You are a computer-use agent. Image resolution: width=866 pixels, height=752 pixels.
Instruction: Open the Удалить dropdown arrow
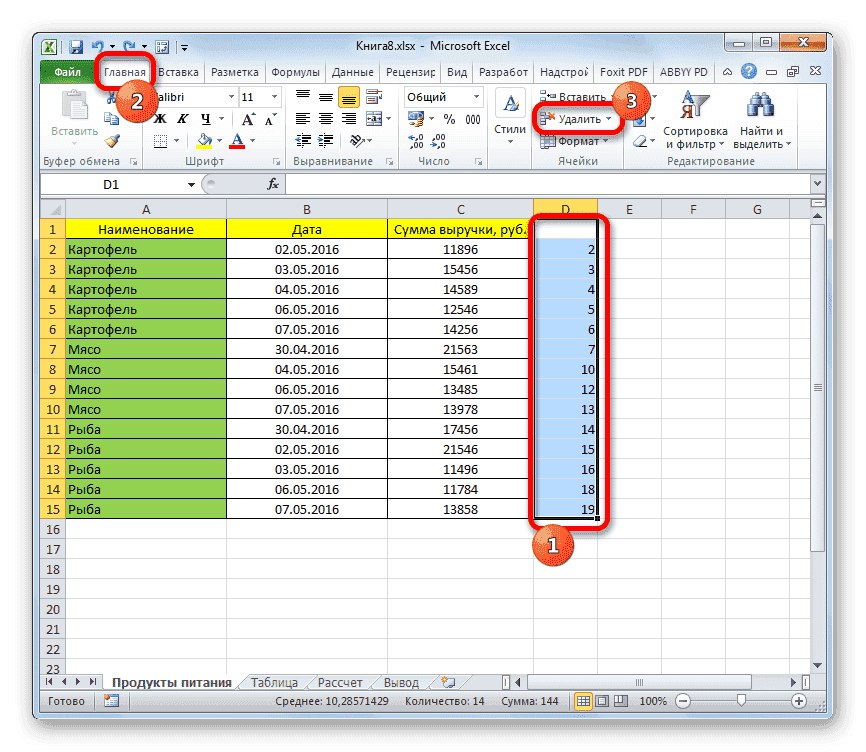point(609,118)
